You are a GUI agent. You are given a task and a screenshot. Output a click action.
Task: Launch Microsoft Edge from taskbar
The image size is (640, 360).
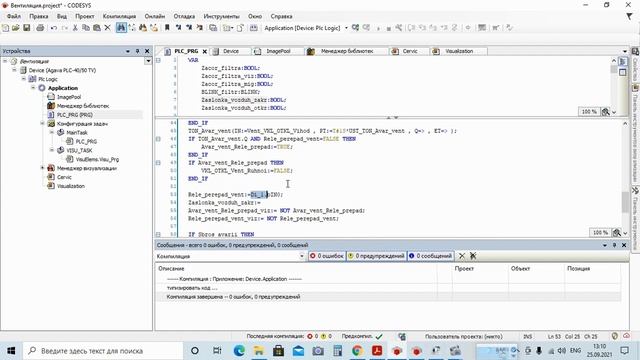[x=239, y=351]
